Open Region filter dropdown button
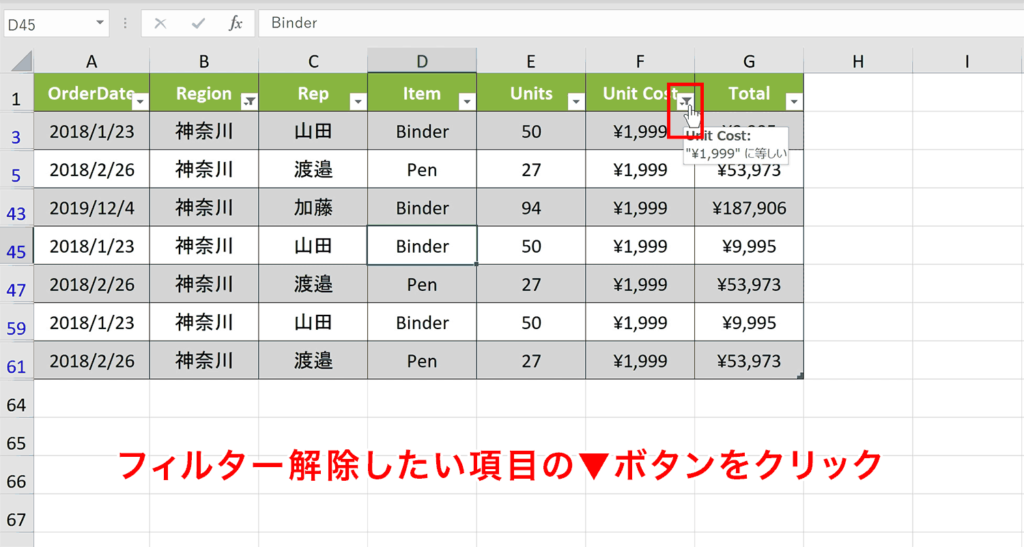Image resolution: width=1024 pixels, height=547 pixels. [249, 101]
